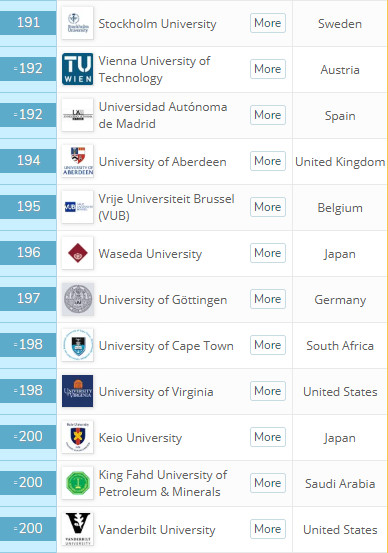Click the TU Wien logo icon
Viewport: 388px width, 553px height.
click(78, 69)
